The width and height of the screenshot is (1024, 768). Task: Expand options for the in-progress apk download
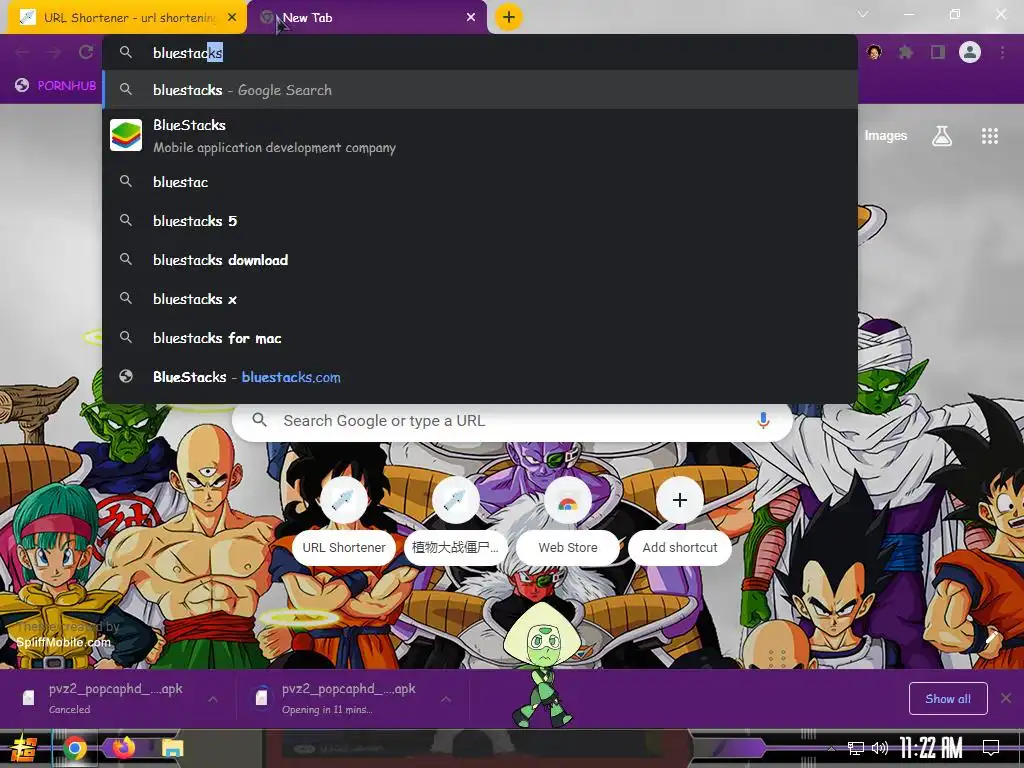[446, 699]
